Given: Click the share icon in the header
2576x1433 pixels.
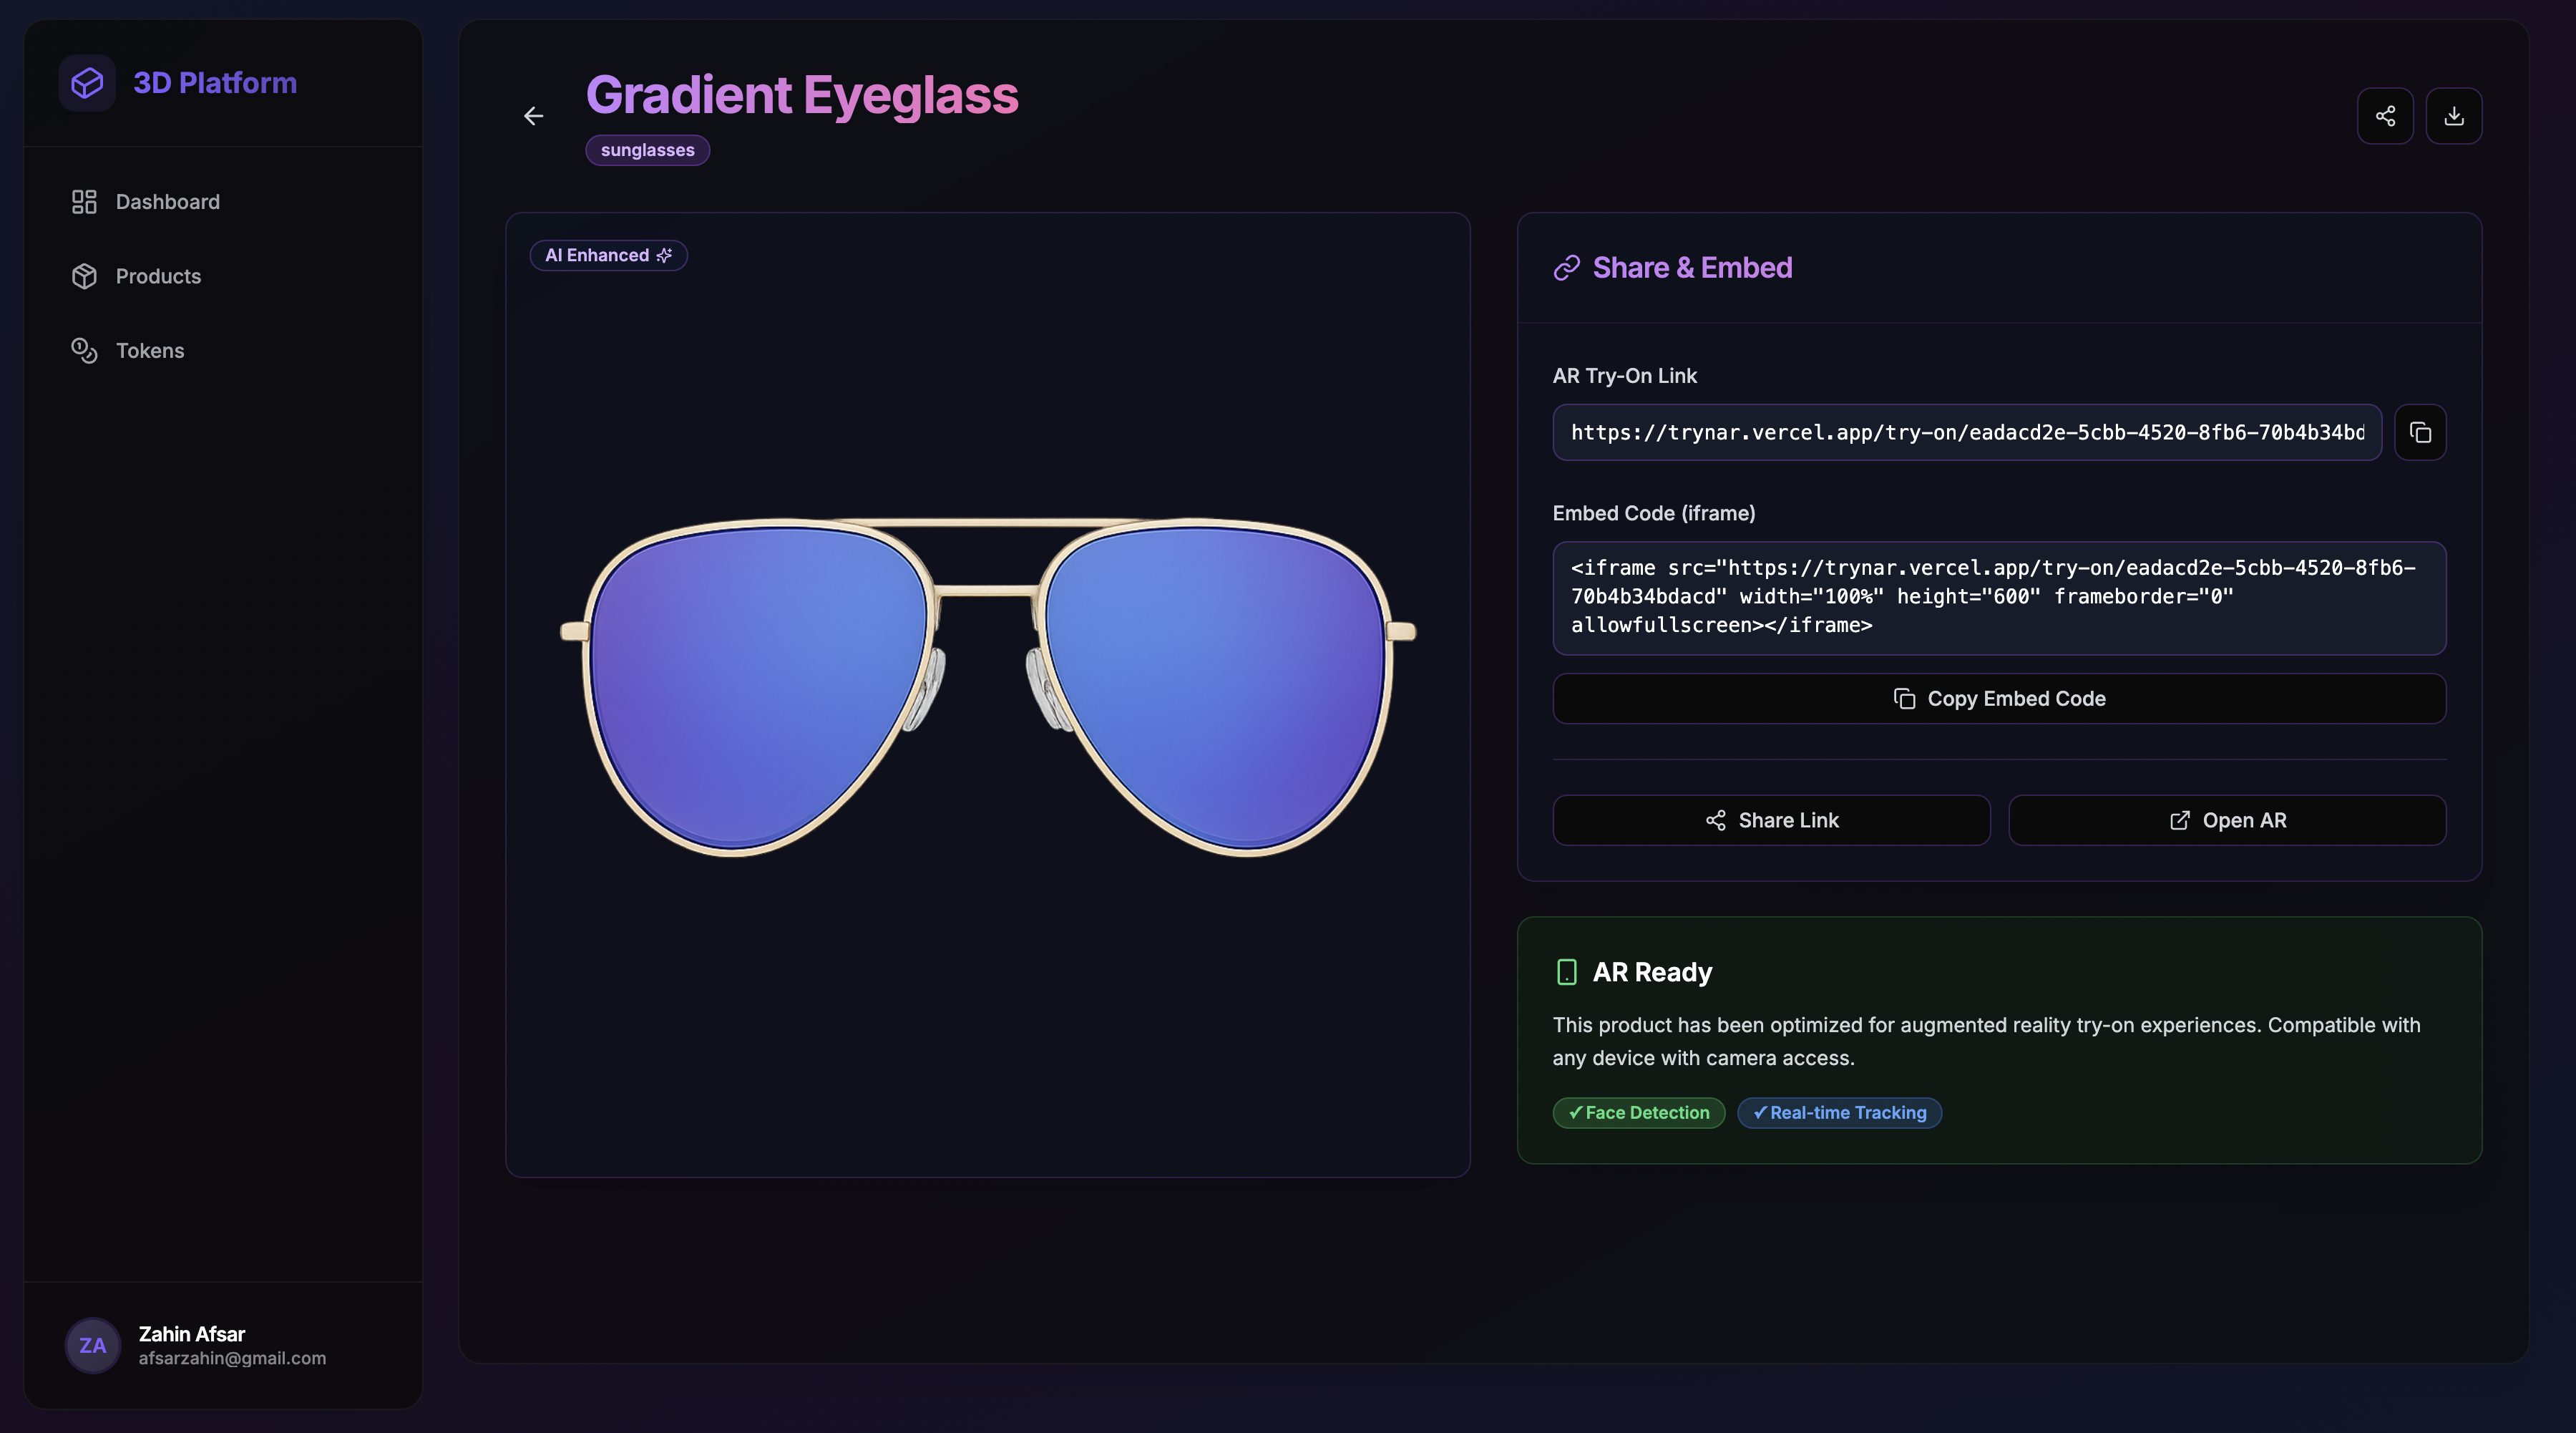Looking at the screenshot, I should point(2385,116).
